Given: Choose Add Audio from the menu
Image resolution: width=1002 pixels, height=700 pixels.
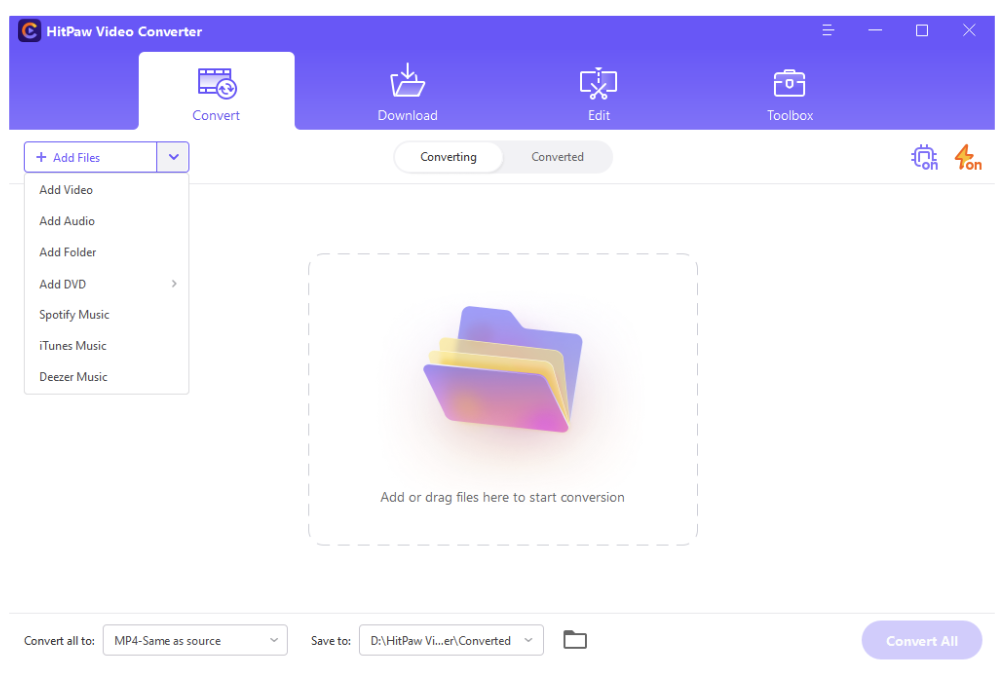Looking at the screenshot, I should pyautogui.click(x=106, y=221).
